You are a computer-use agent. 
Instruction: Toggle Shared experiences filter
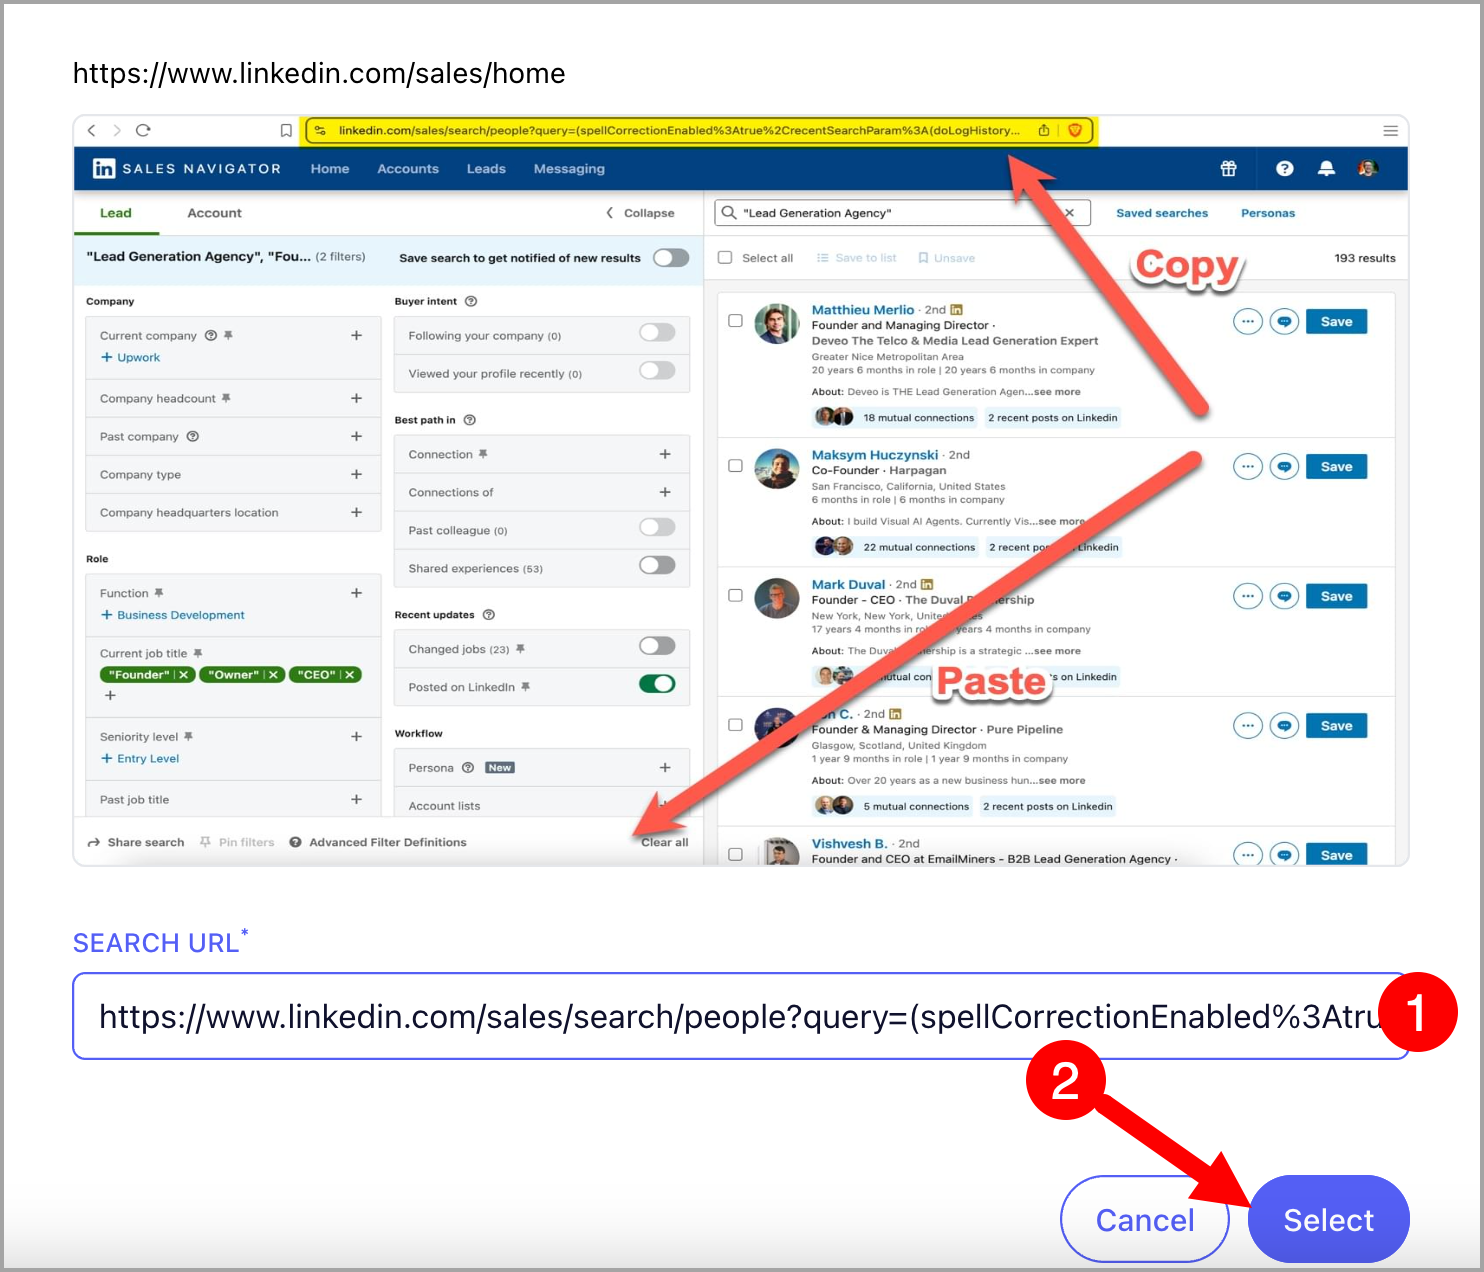[657, 565]
